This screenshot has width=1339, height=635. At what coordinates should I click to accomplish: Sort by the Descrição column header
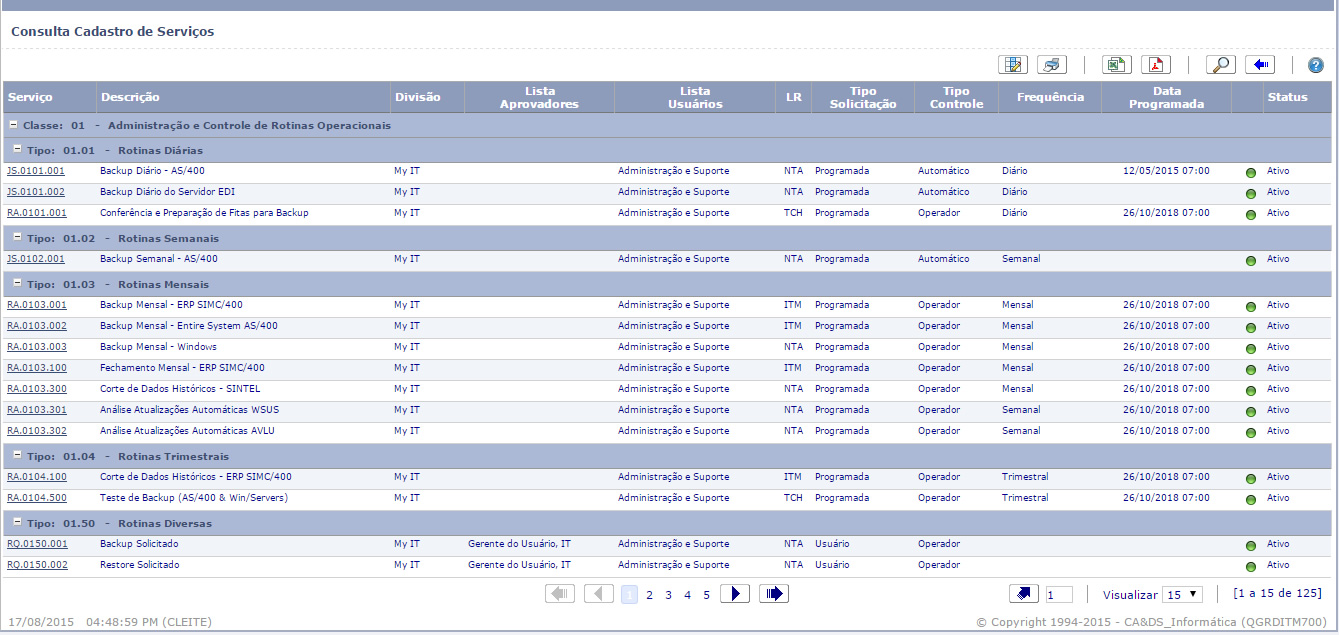(x=130, y=97)
